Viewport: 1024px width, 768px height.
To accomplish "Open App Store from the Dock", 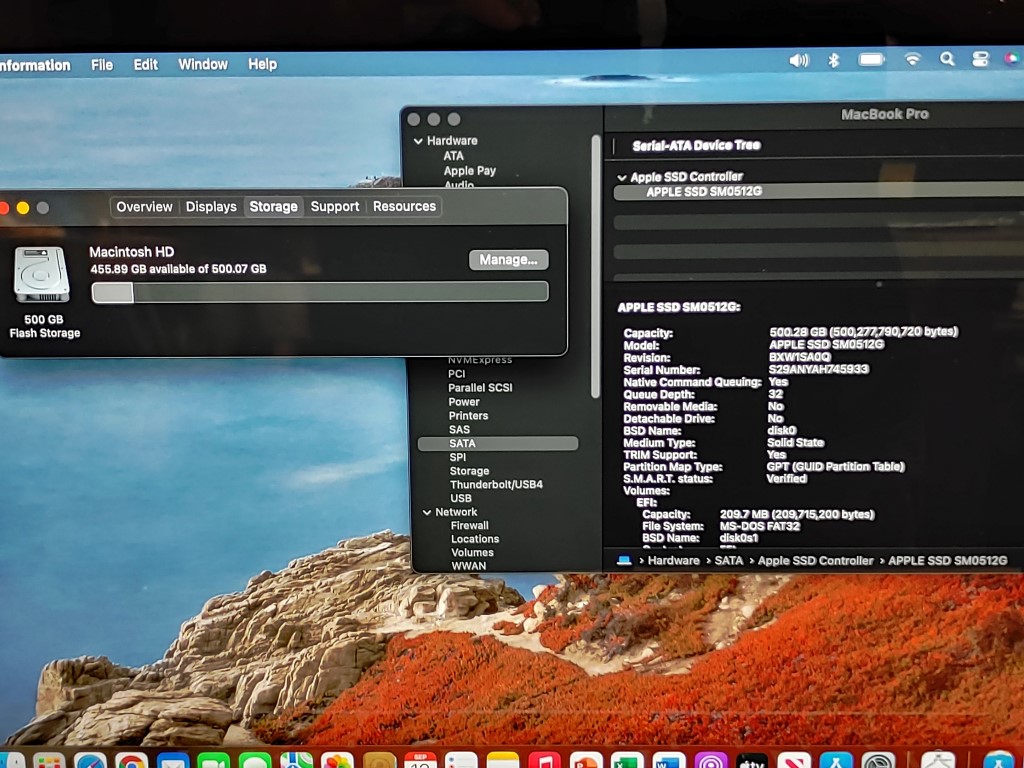I will [x=836, y=761].
